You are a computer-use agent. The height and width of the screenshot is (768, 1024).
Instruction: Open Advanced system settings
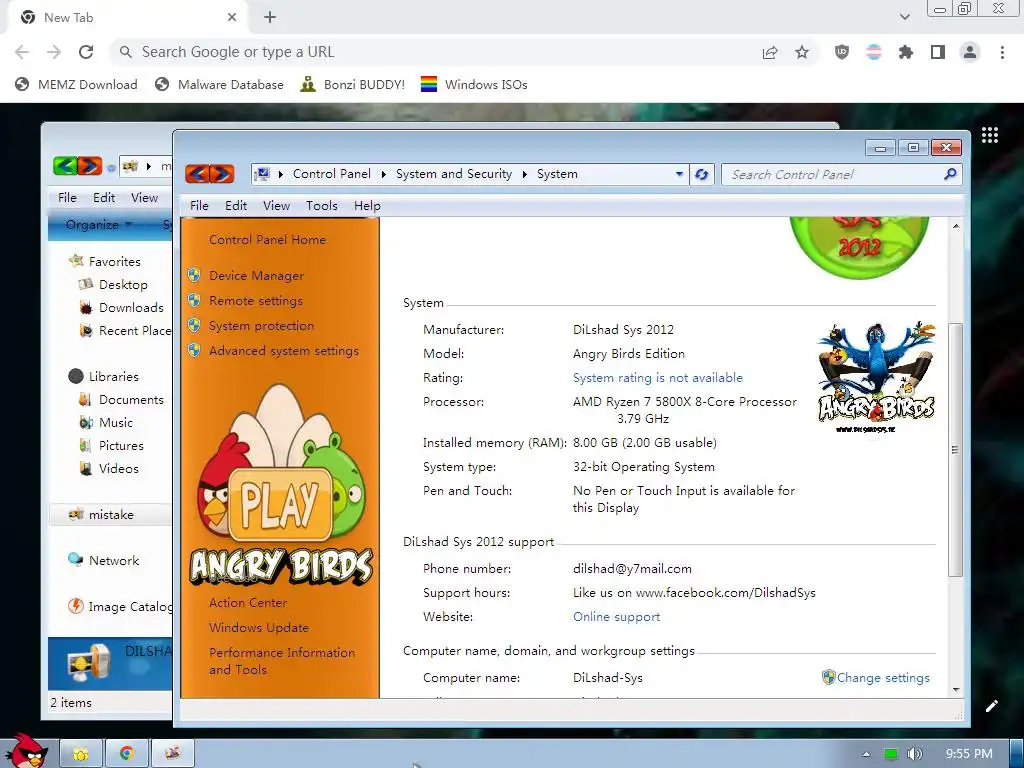(x=283, y=351)
